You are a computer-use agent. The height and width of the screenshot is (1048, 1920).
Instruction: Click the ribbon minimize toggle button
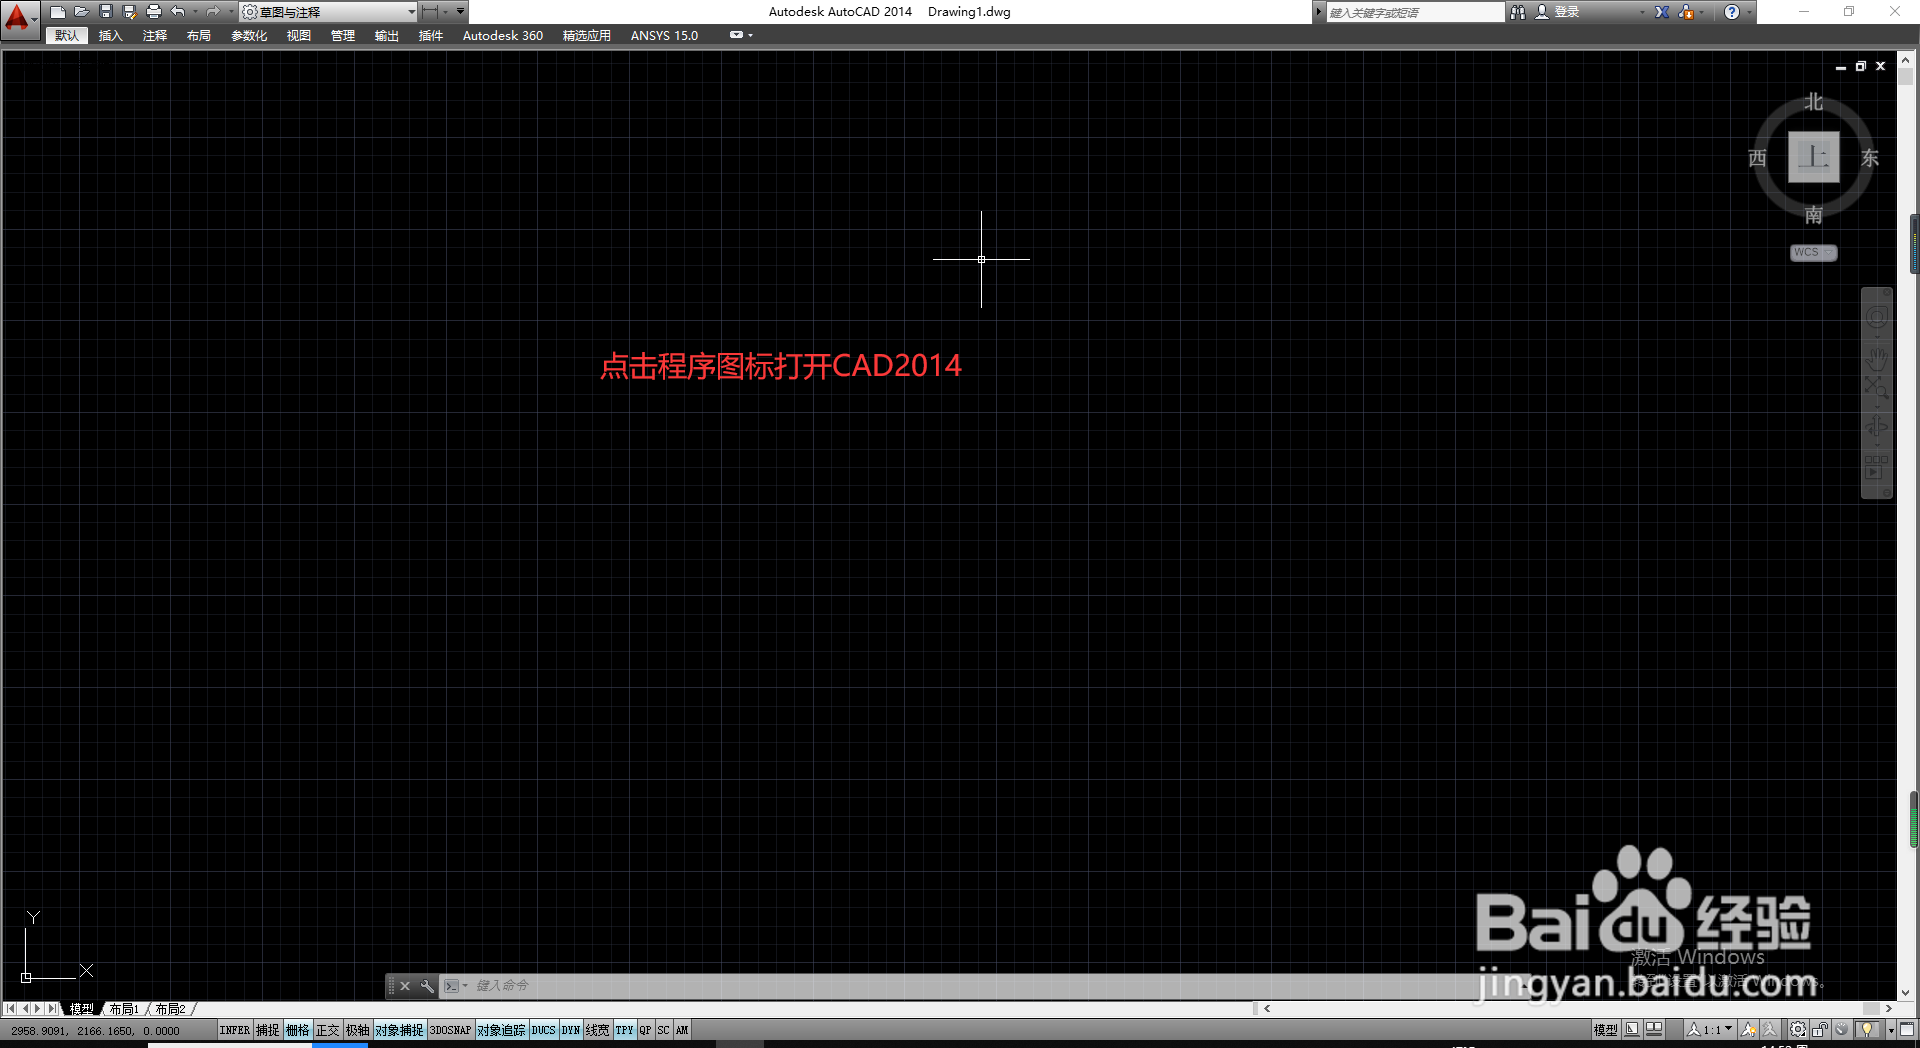coord(737,35)
